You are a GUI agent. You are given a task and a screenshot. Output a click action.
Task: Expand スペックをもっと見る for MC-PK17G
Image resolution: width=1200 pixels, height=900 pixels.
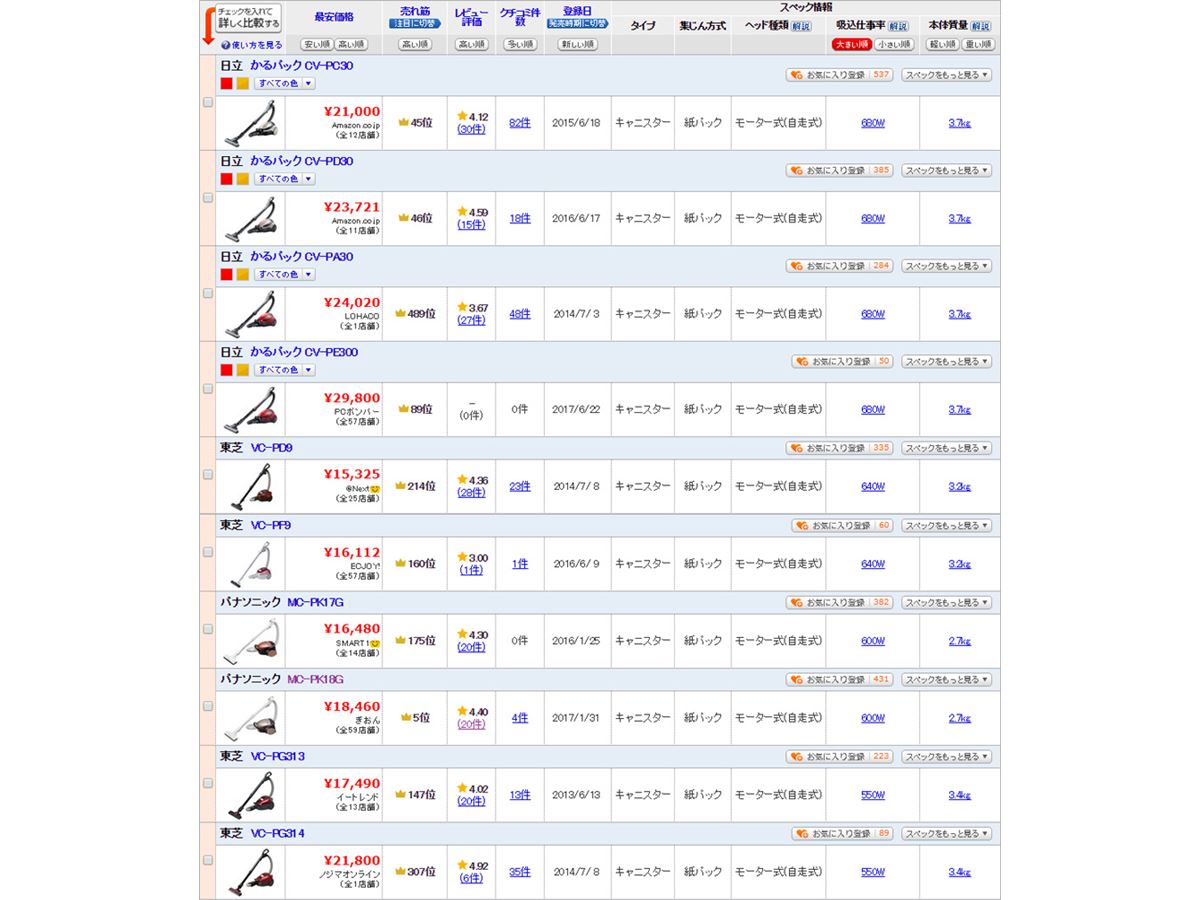946,603
